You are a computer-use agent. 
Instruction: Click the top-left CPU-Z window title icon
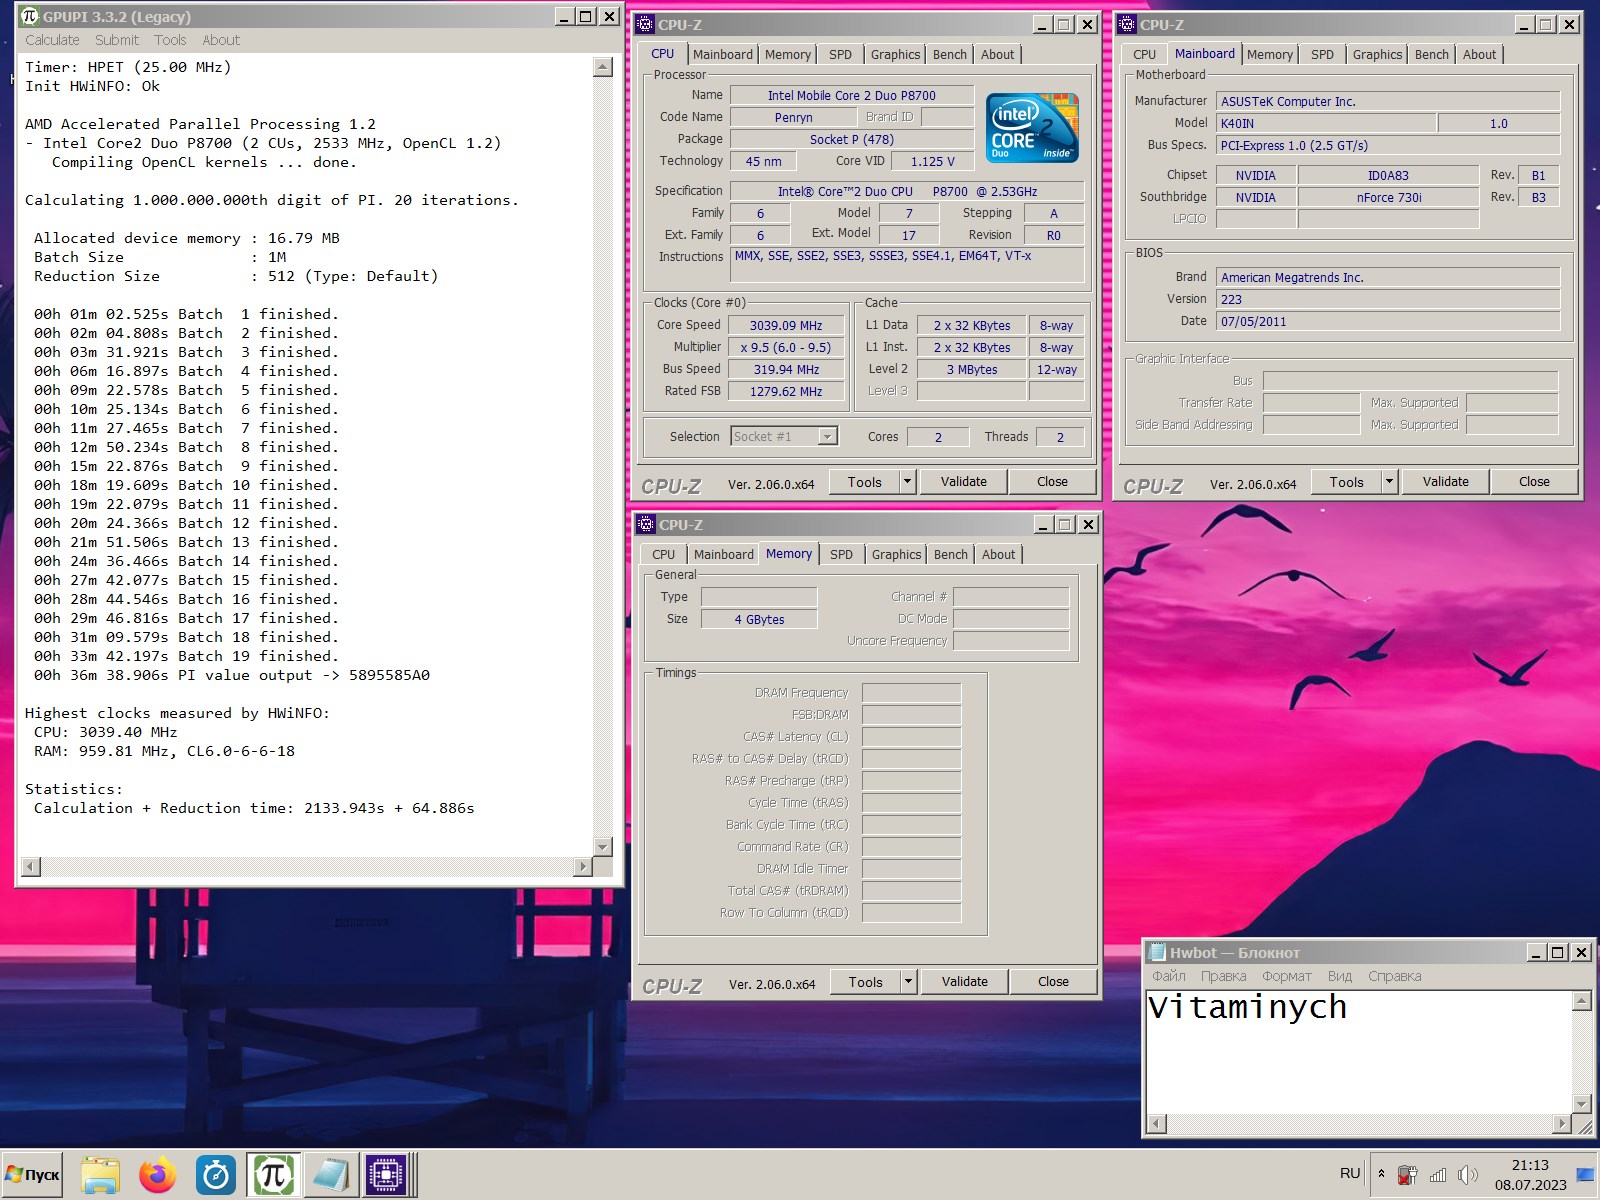click(645, 24)
